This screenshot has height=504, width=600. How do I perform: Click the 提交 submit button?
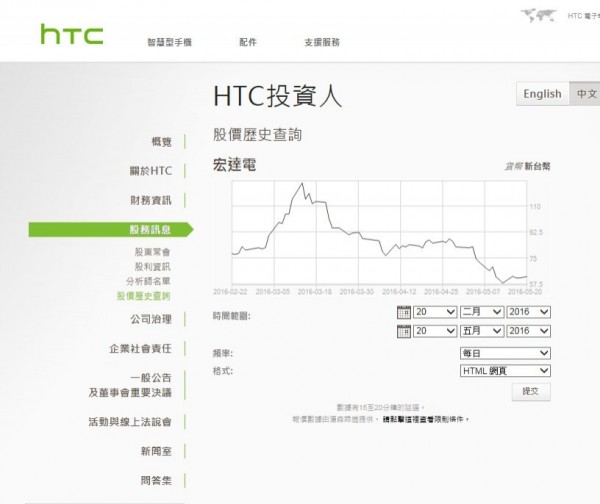[x=531, y=391]
